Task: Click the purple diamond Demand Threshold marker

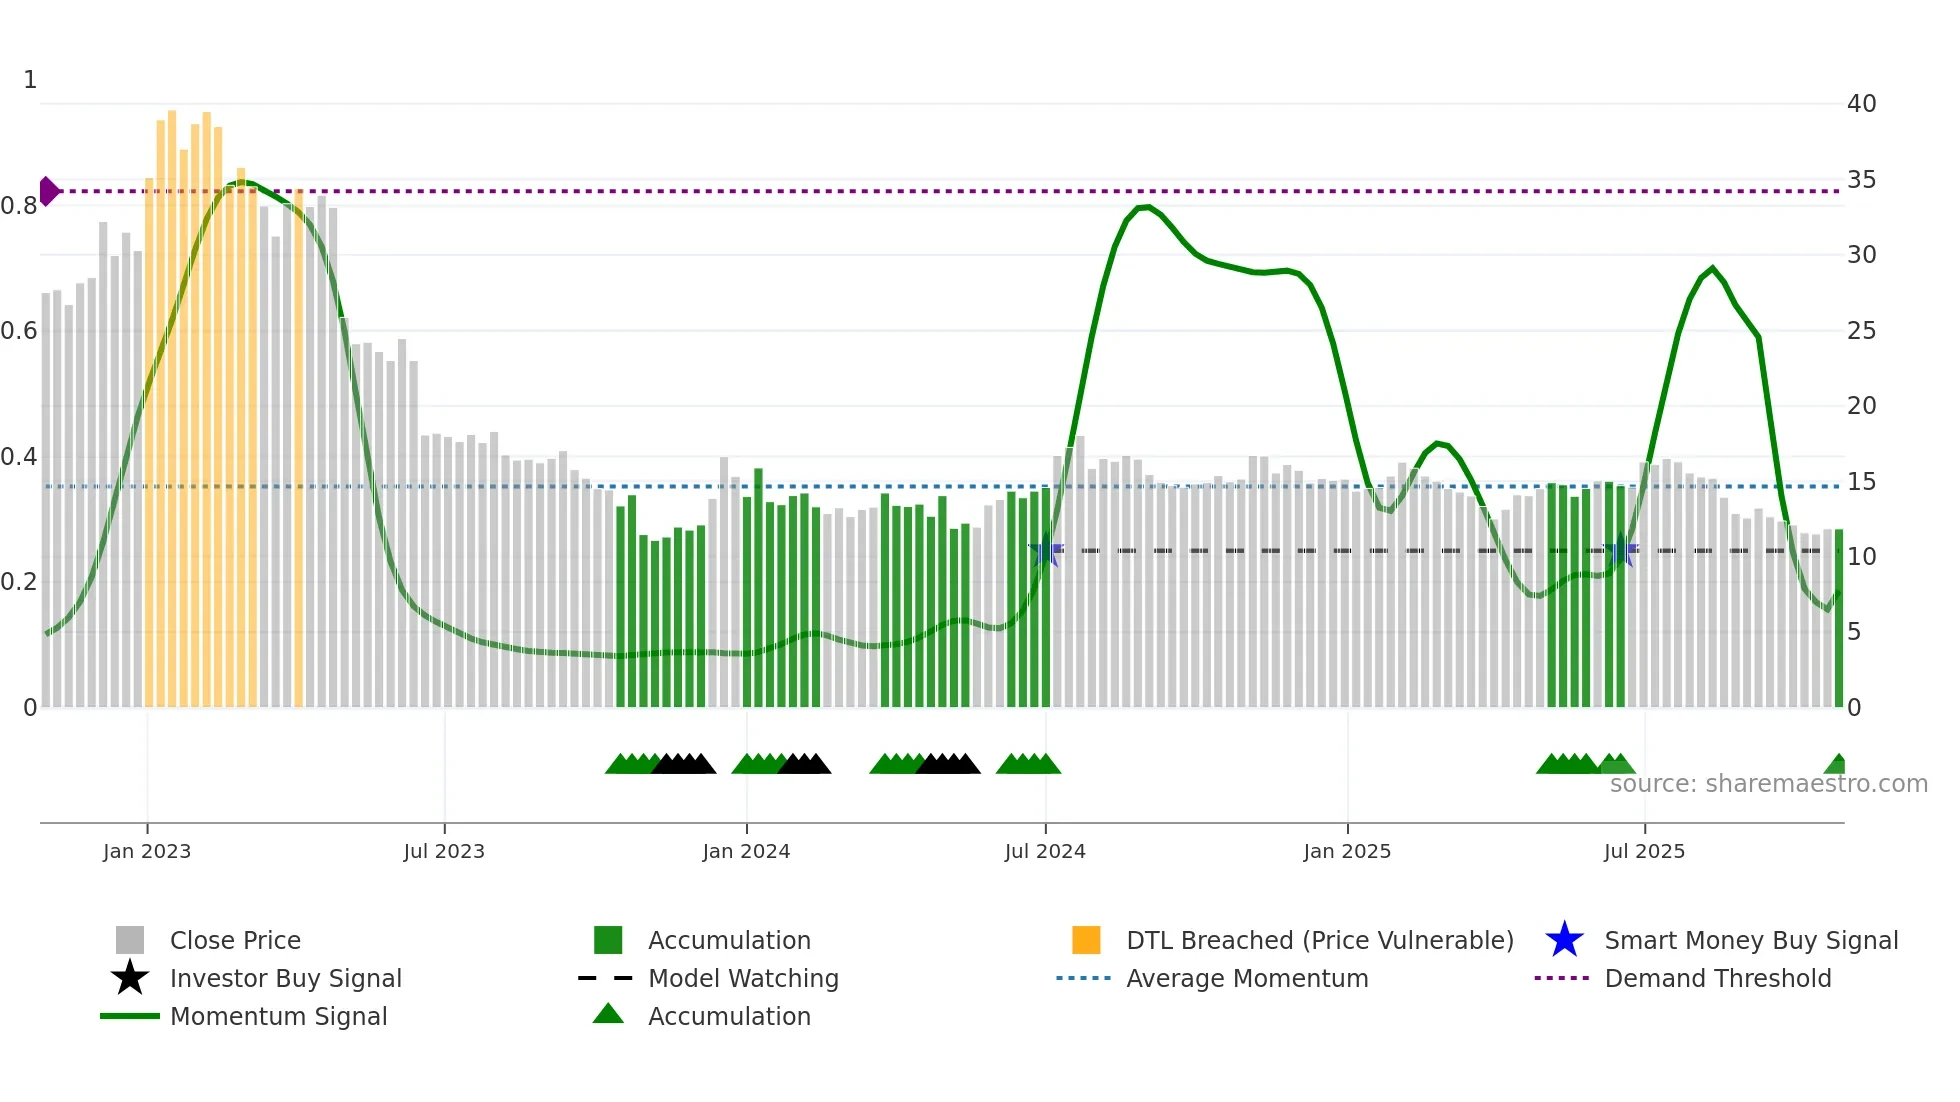Action: click(48, 191)
